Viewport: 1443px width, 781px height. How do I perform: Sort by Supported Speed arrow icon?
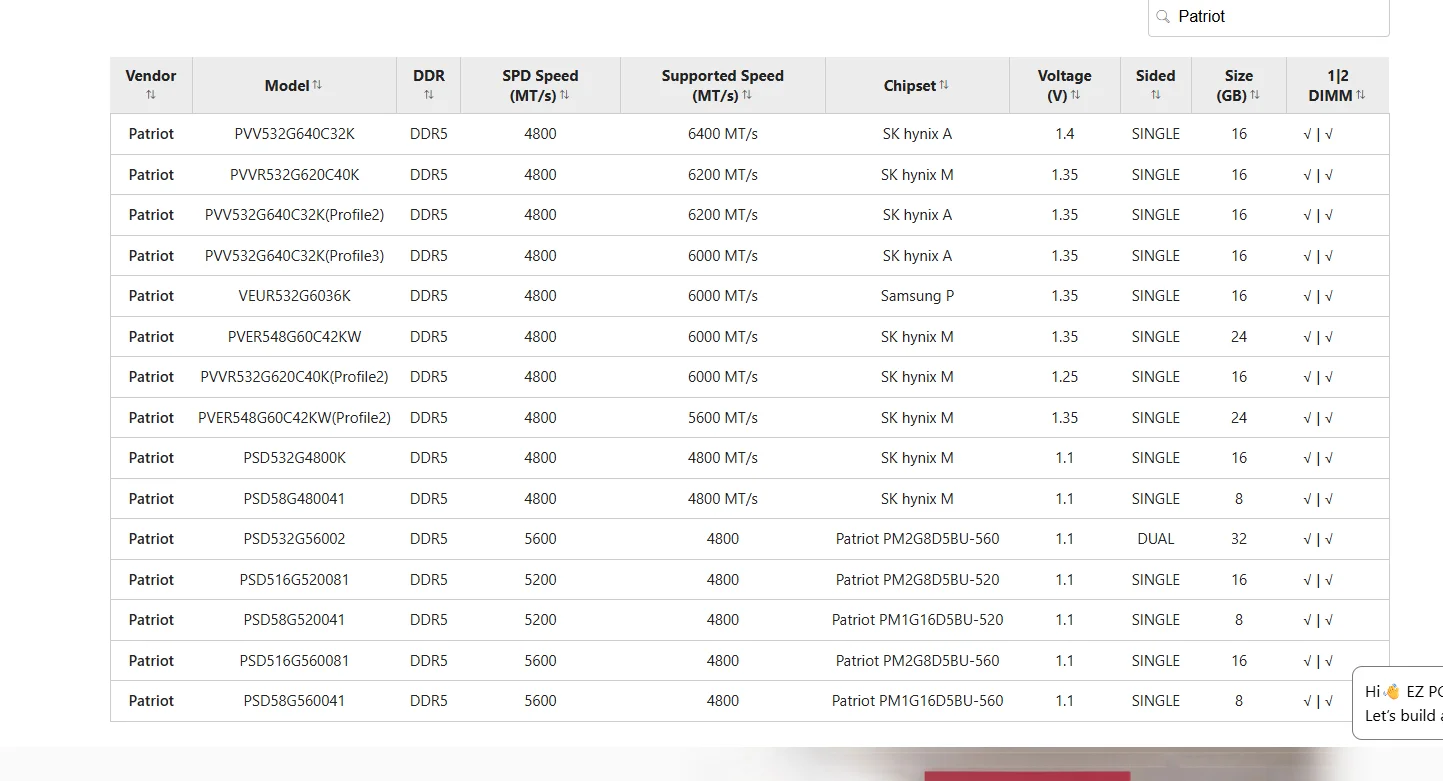pos(747,95)
